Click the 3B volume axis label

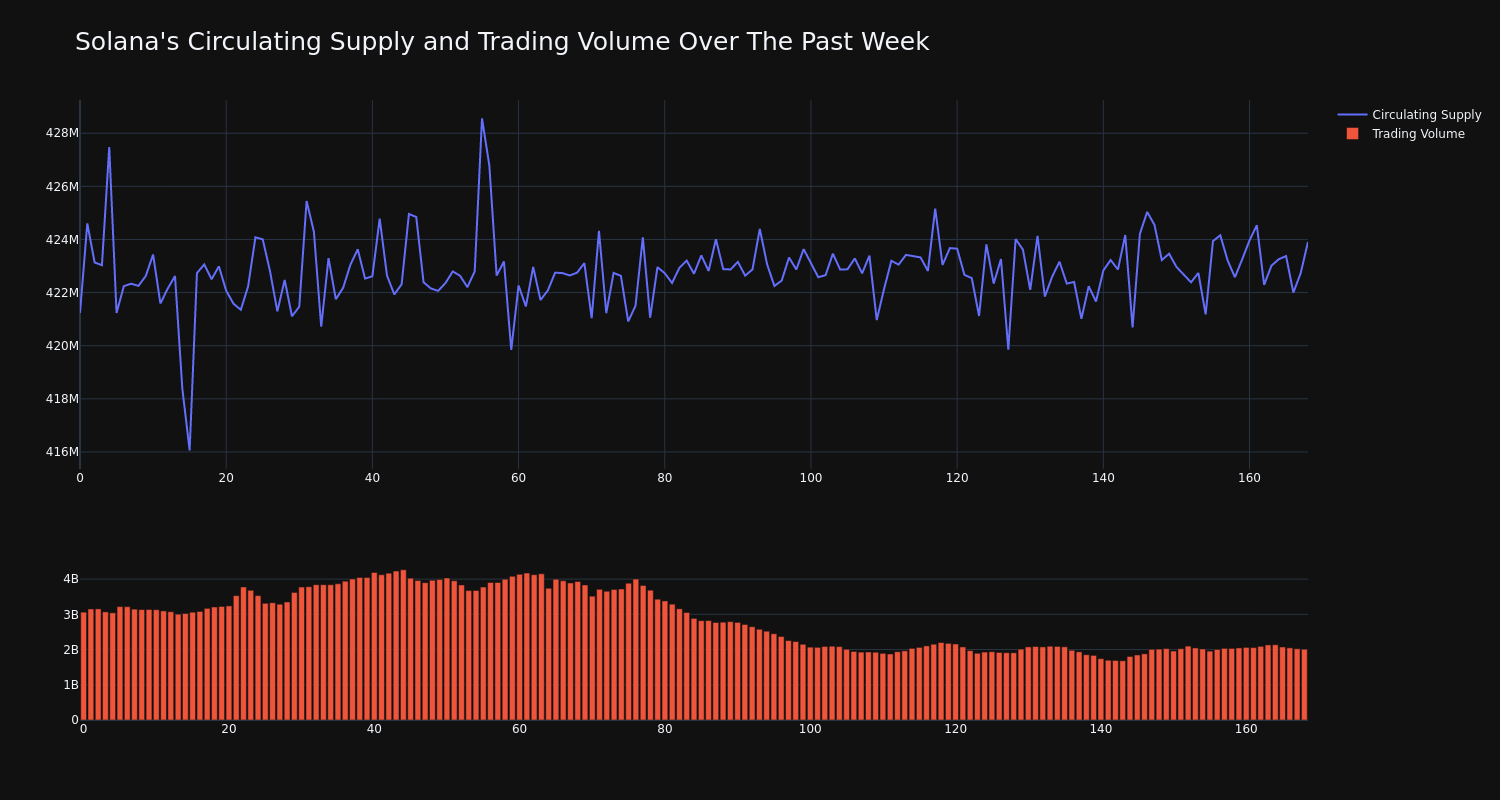pyautogui.click(x=70, y=614)
